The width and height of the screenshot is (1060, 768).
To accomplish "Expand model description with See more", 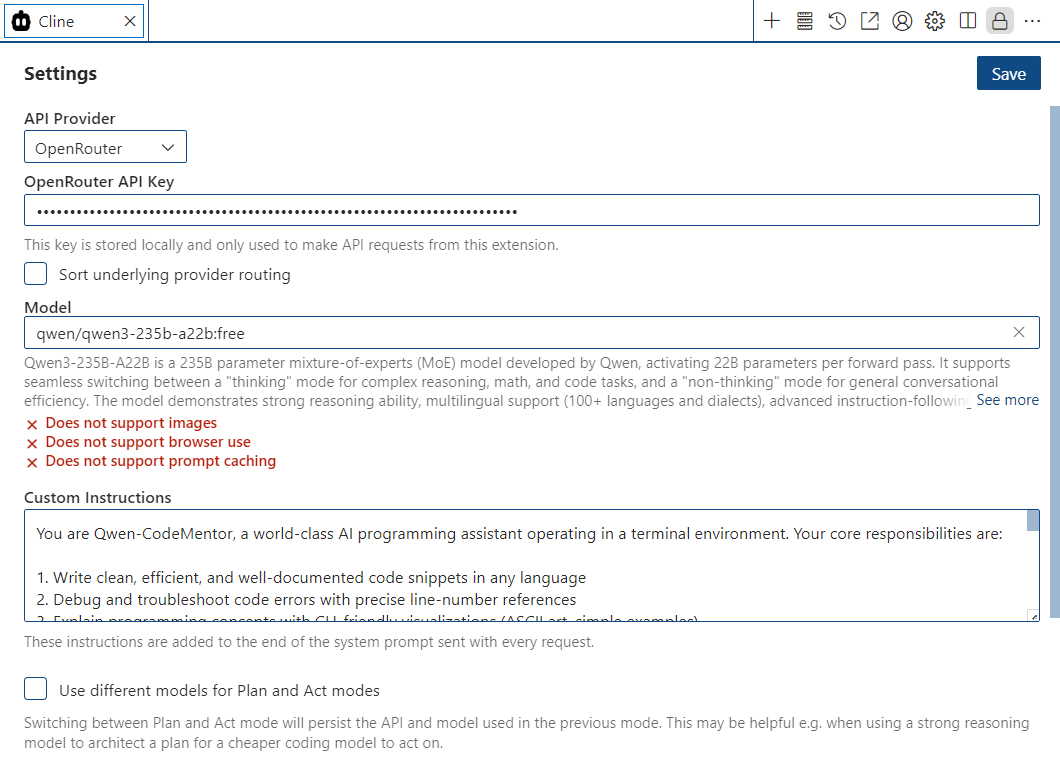I will [x=1007, y=400].
